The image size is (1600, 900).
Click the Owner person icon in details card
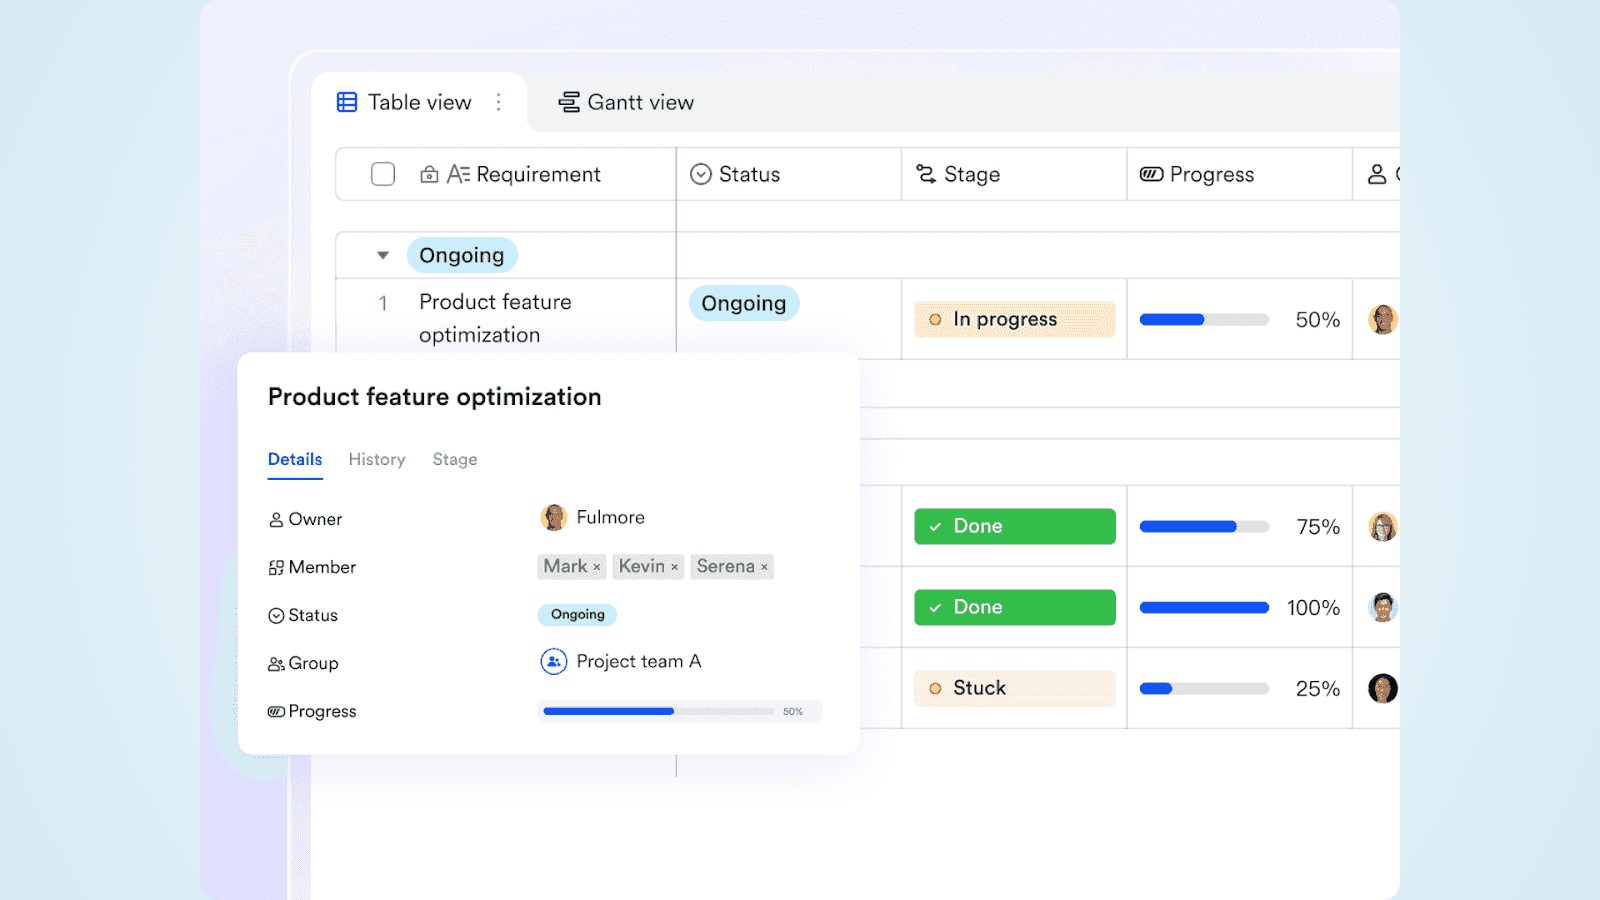click(x=276, y=519)
